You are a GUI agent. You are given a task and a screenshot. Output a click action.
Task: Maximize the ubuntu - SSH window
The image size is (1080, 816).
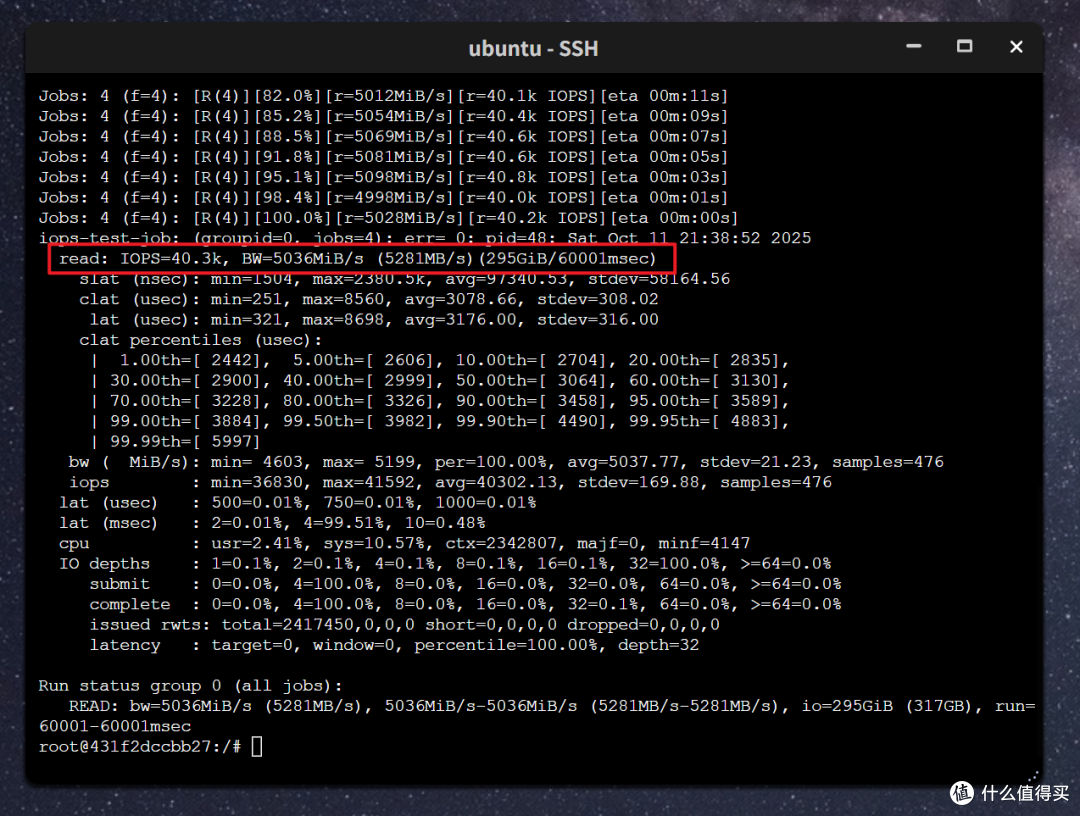pyautogui.click(x=964, y=47)
